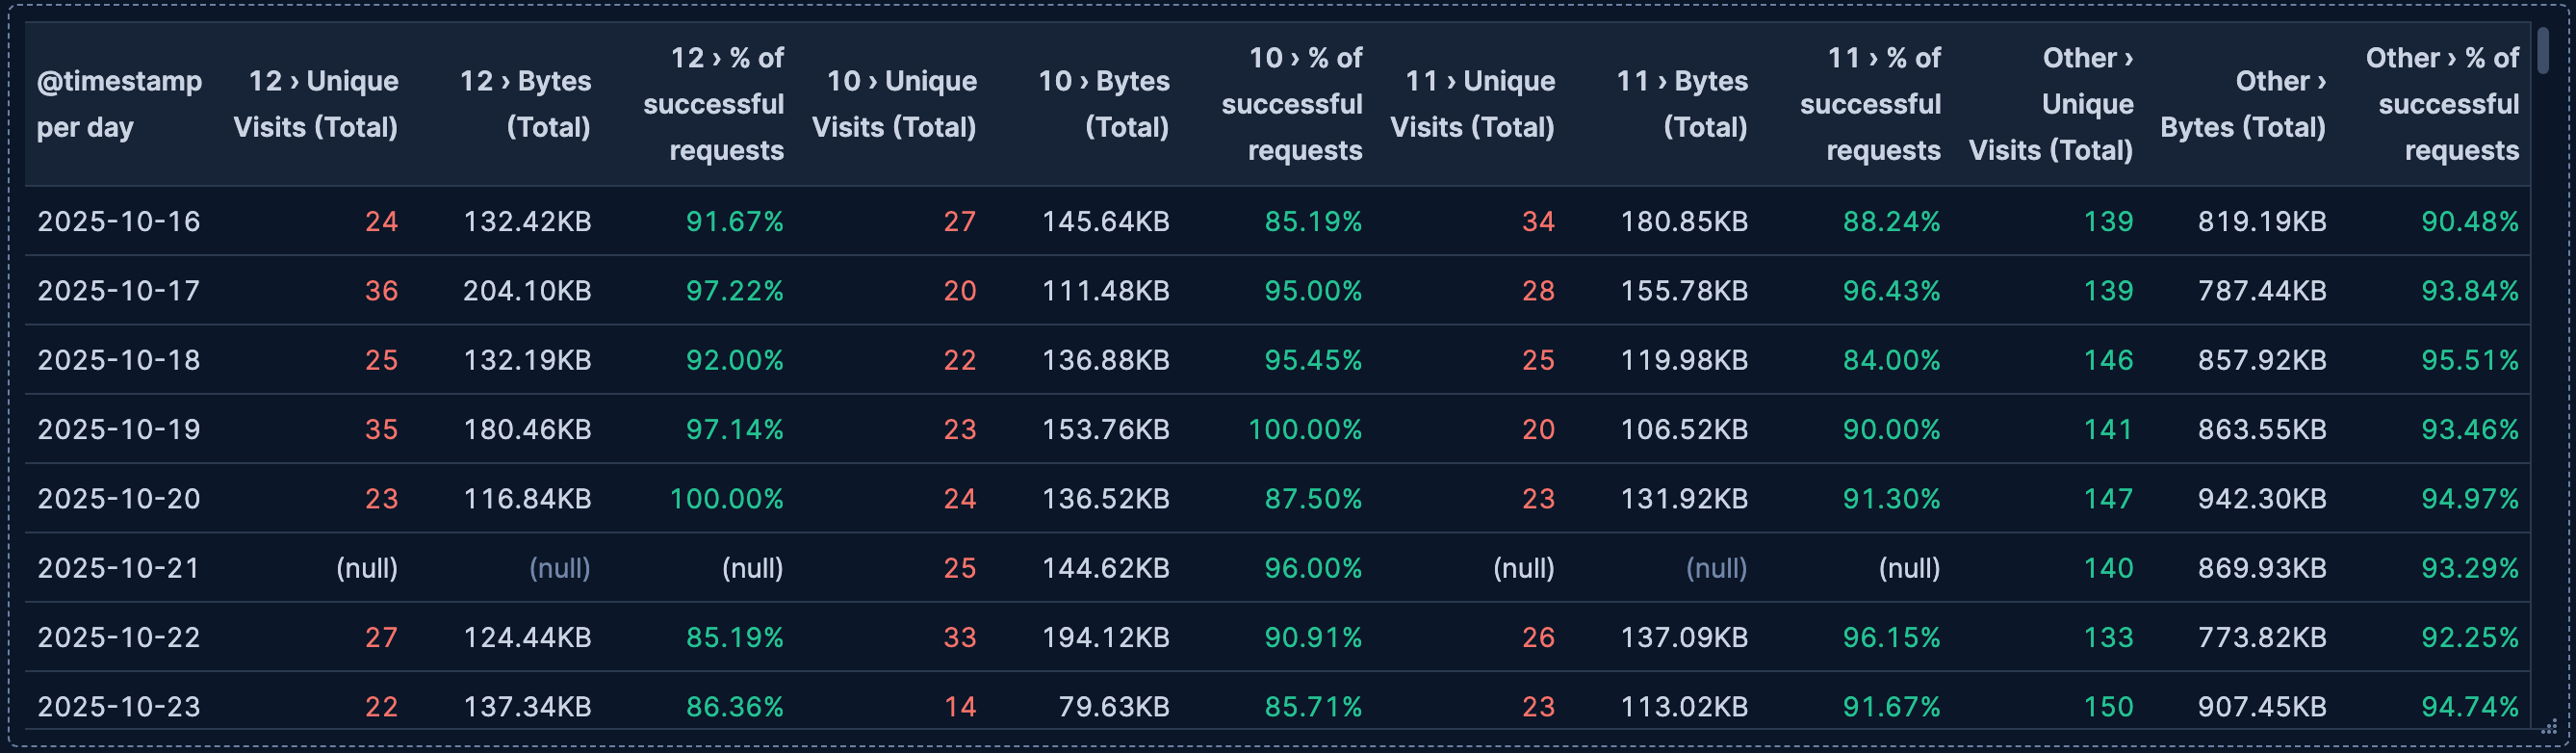Open the '10 › Bytes (Total)' column header
2576x753 pixels.
pyautogui.click(x=1103, y=104)
